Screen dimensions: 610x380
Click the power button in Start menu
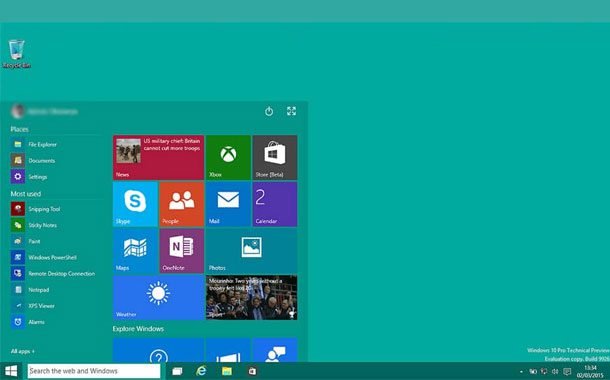click(269, 112)
